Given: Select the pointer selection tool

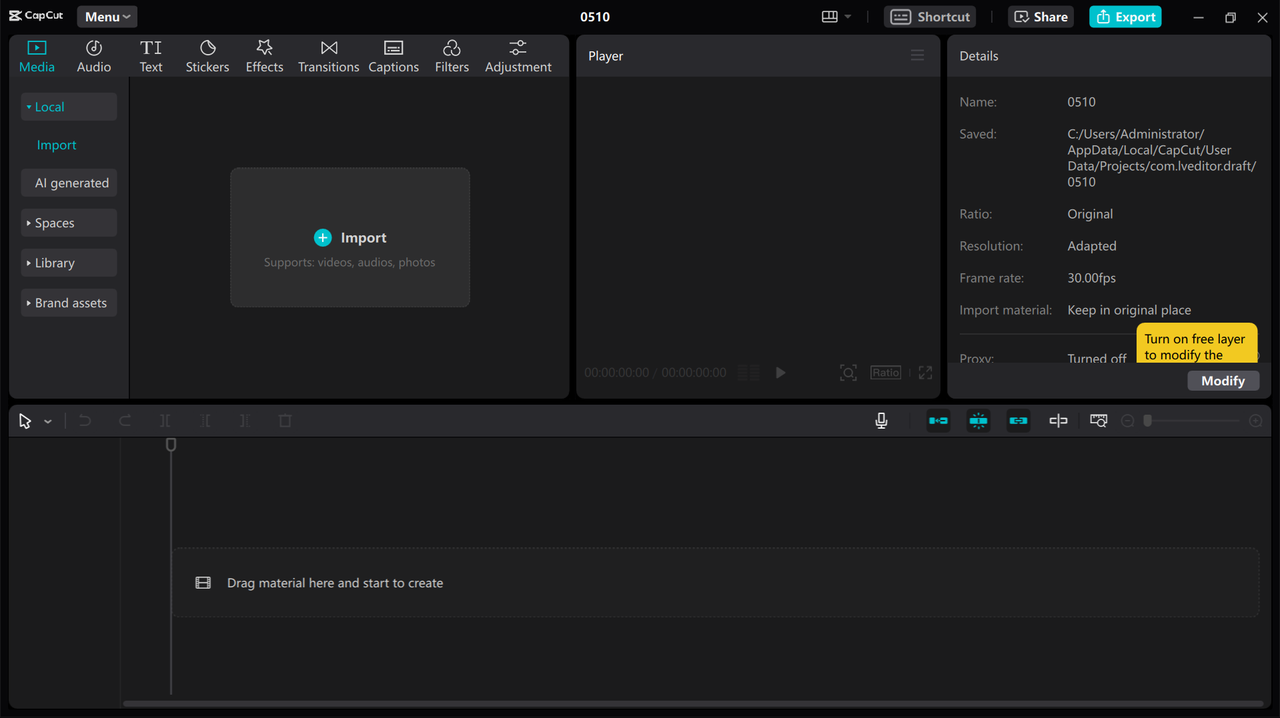Looking at the screenshot, I should [x=25, y=421].
